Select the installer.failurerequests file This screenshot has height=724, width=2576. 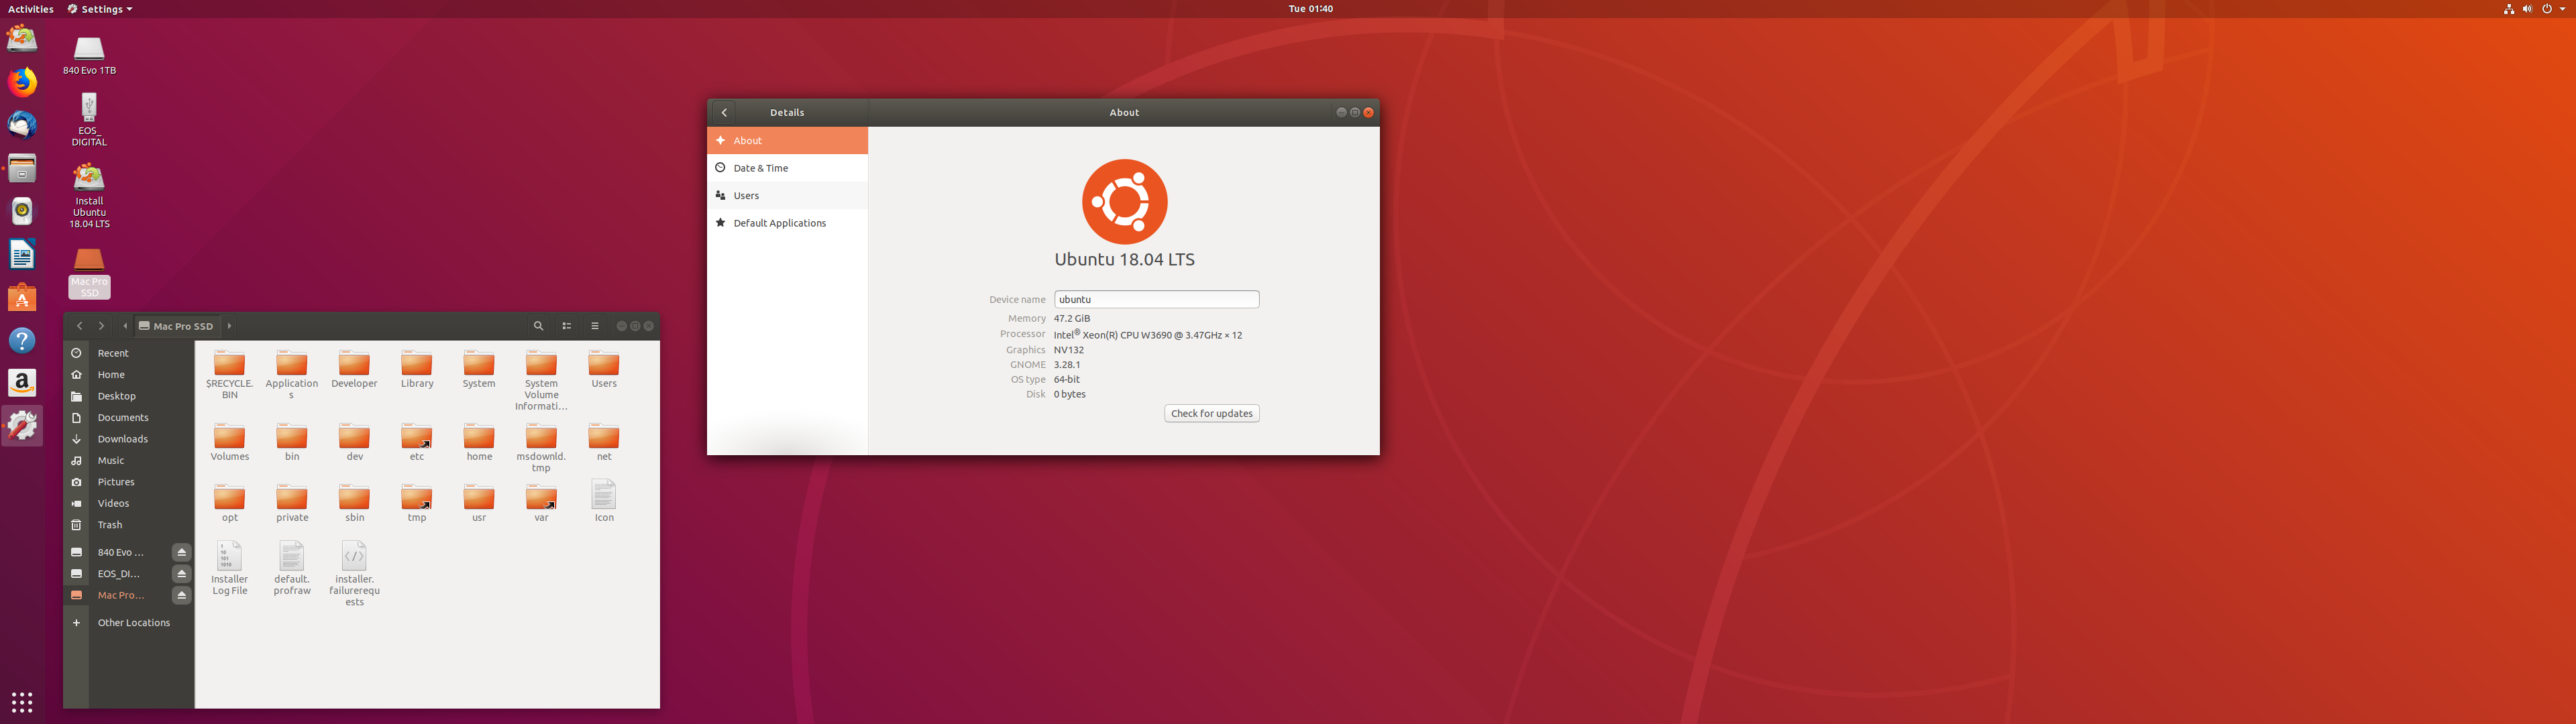pos(354,573)
